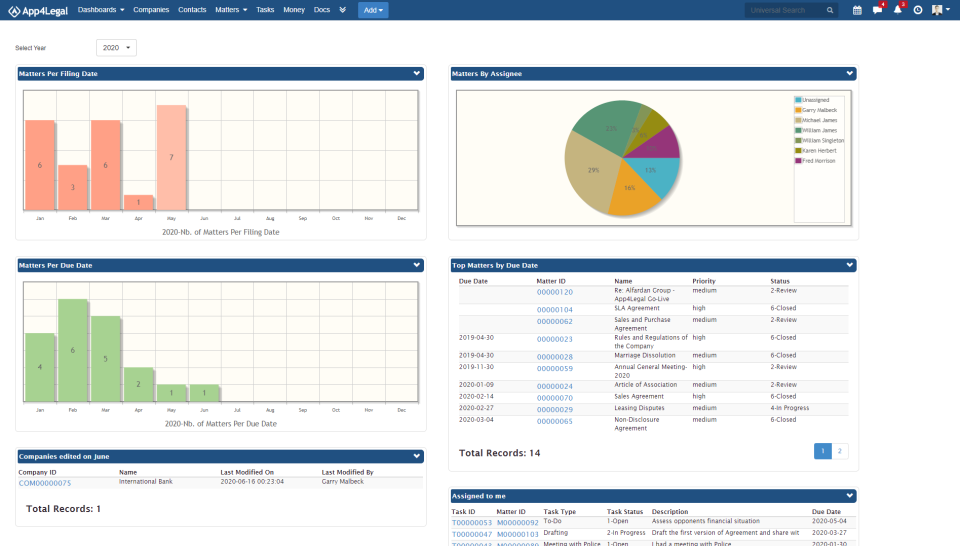Click the Apr filing bar with value 1
This screenshot has width=960, height=546.
138,203
